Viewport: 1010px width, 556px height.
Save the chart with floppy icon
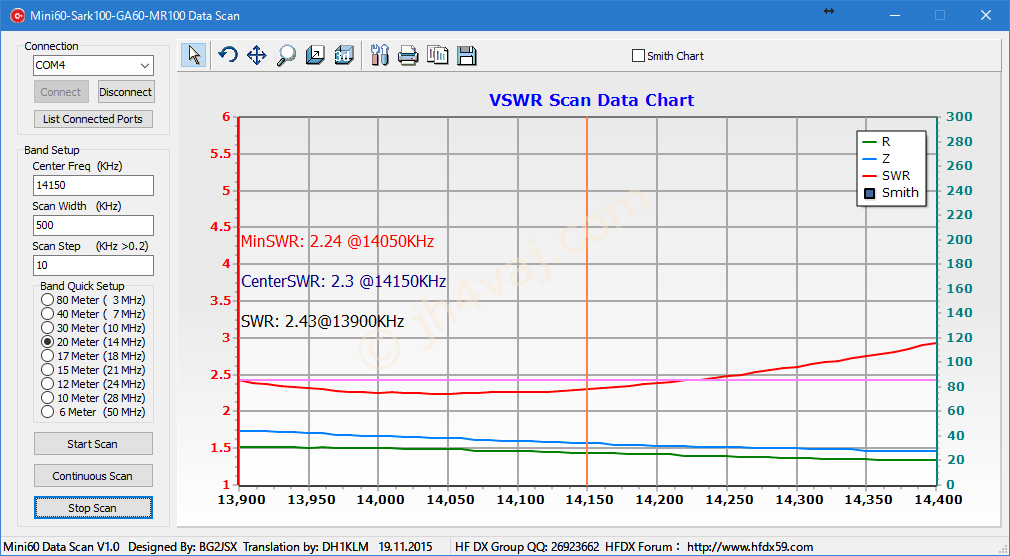coord(467,55)
